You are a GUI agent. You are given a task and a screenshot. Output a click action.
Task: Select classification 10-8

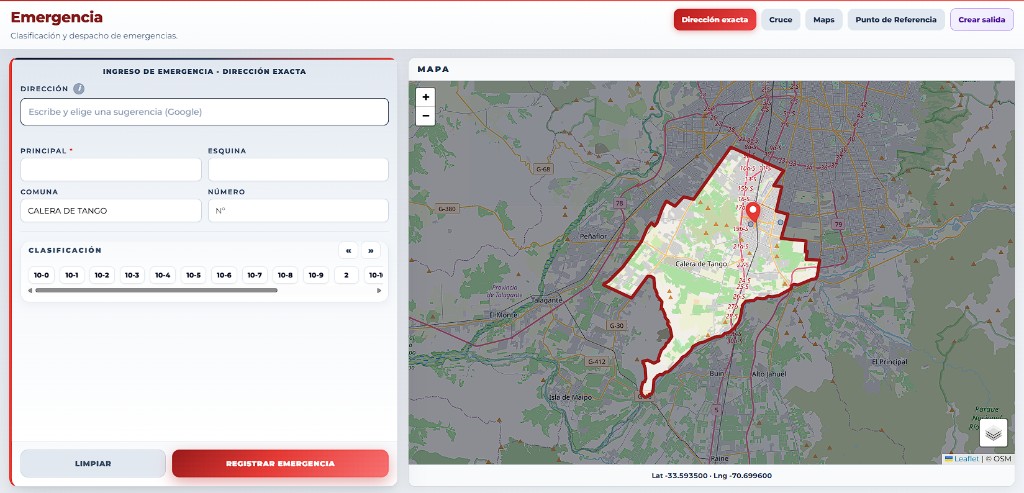click(285, 276)
